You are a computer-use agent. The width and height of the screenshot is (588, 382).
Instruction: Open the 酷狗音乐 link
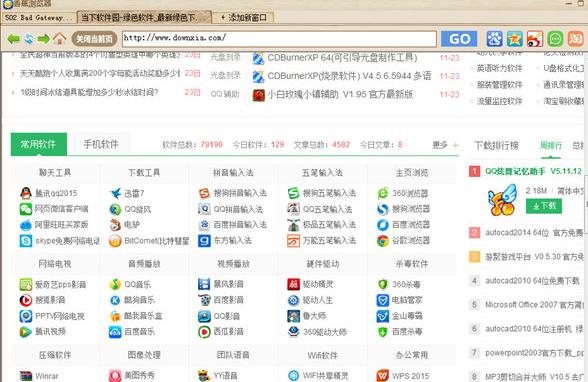(139, 300)
